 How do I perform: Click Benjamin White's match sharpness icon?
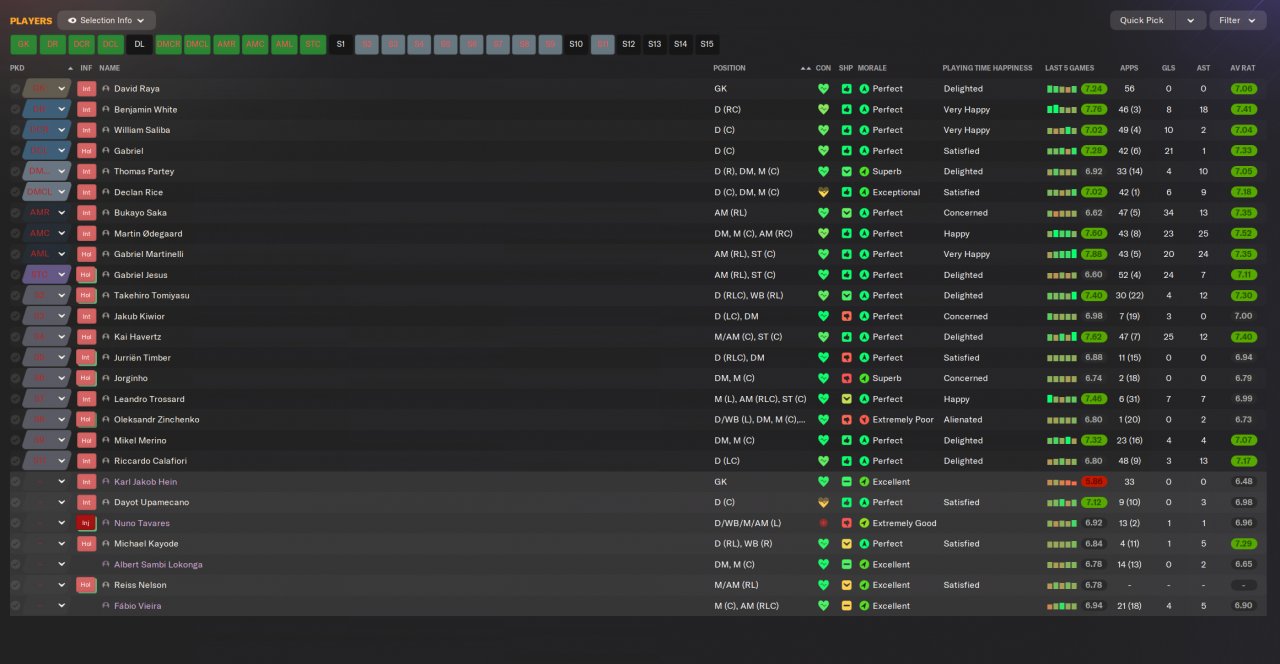[846, 109]
